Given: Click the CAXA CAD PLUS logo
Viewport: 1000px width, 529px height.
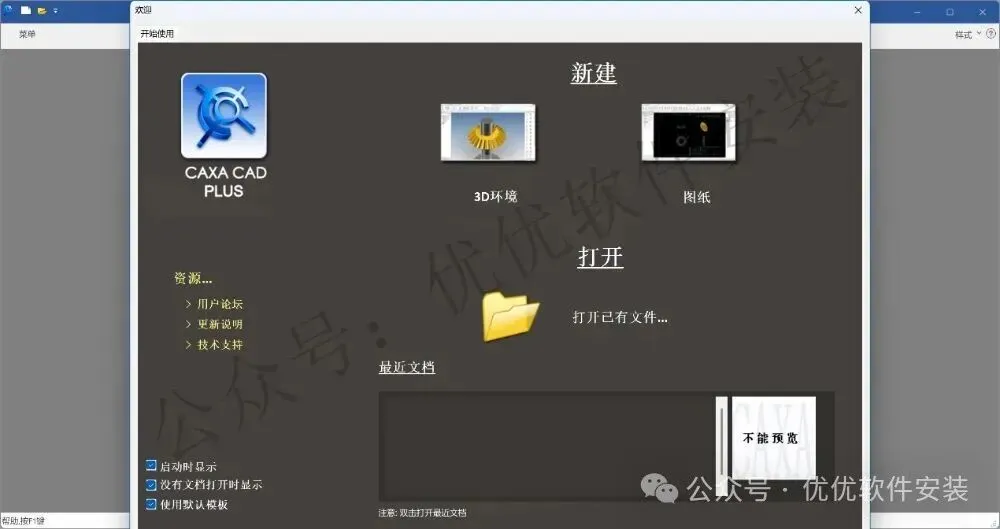Looking at the screenshot, I should pos(224,115).
